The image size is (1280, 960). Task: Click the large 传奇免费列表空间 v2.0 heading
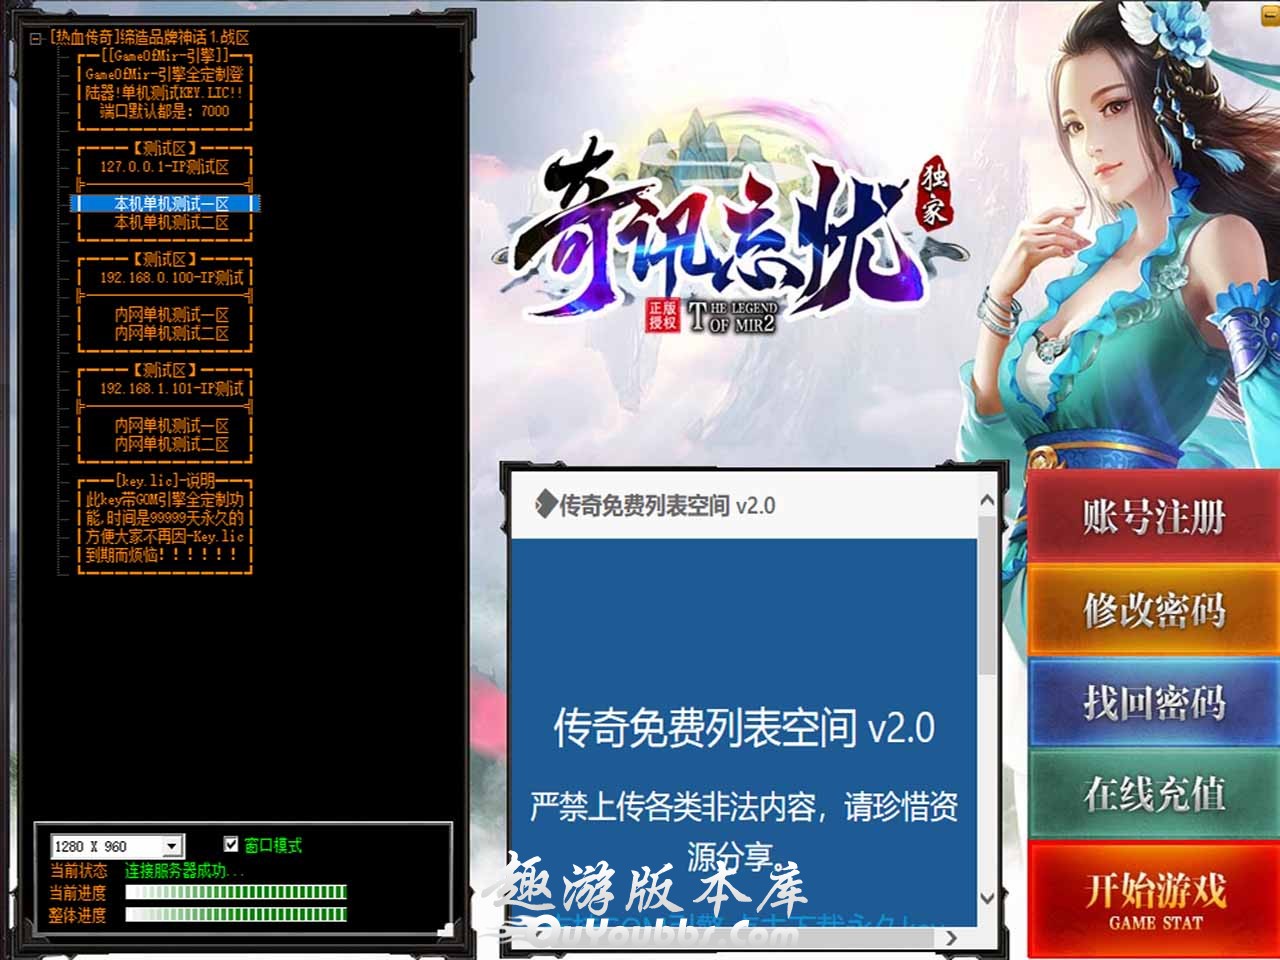pyautogui.click(x=744, y=727)
